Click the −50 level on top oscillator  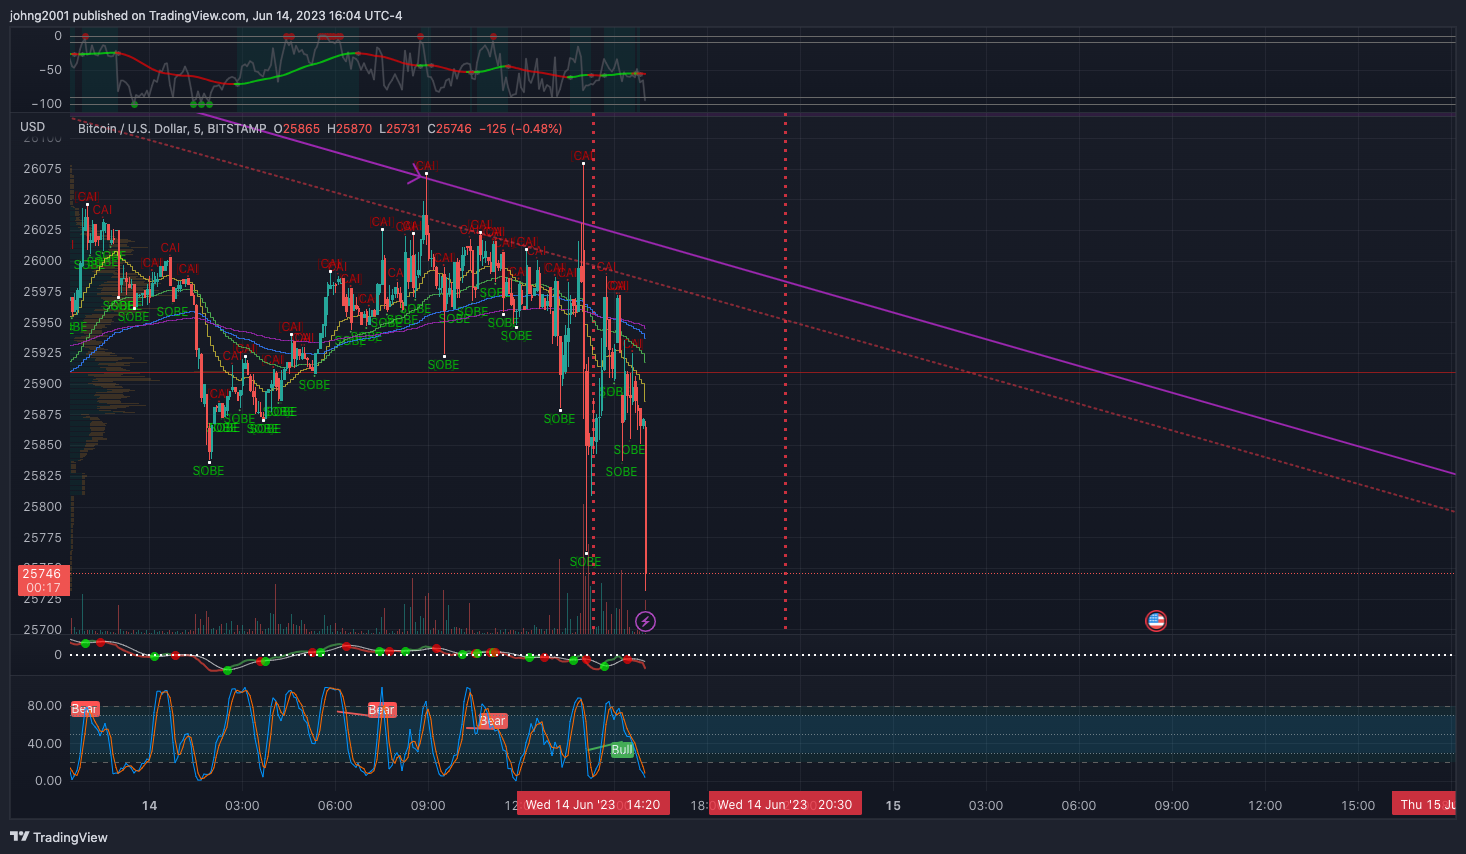click(49, 70)
